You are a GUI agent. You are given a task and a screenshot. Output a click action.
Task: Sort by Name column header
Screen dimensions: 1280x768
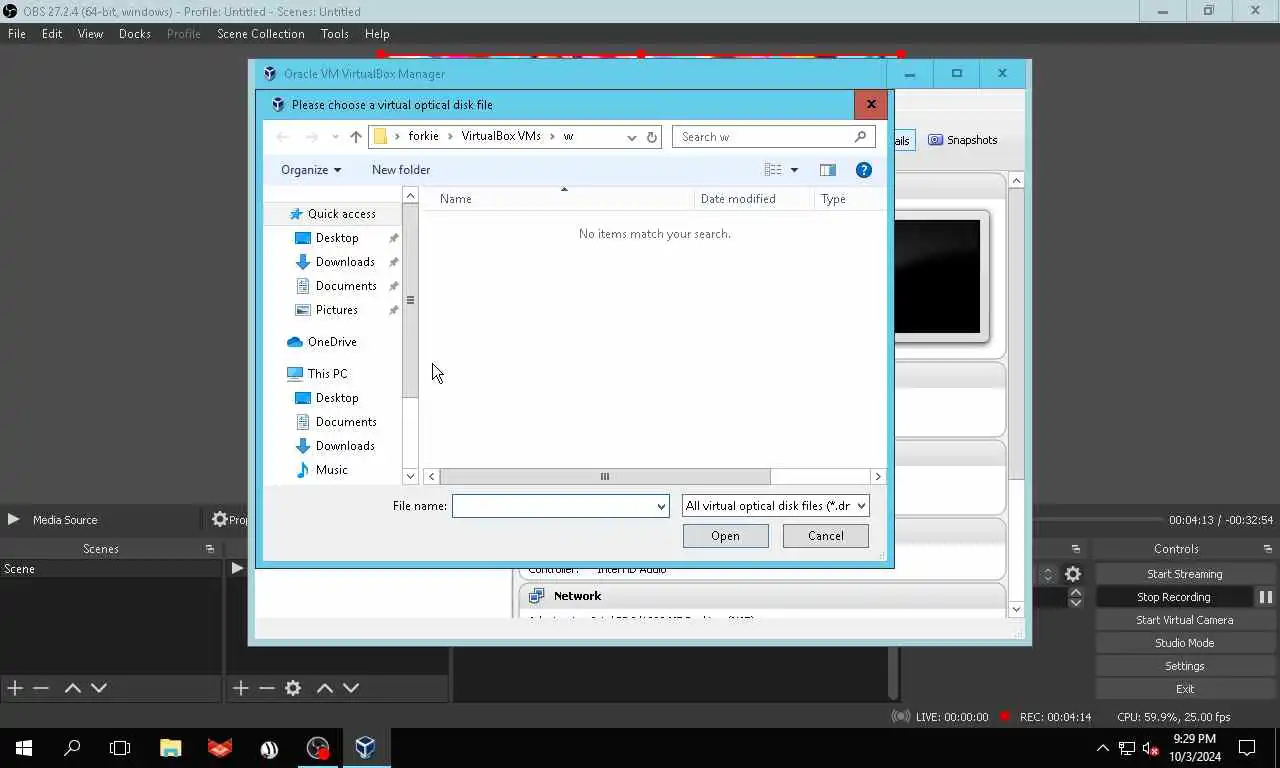coord(559,199)
